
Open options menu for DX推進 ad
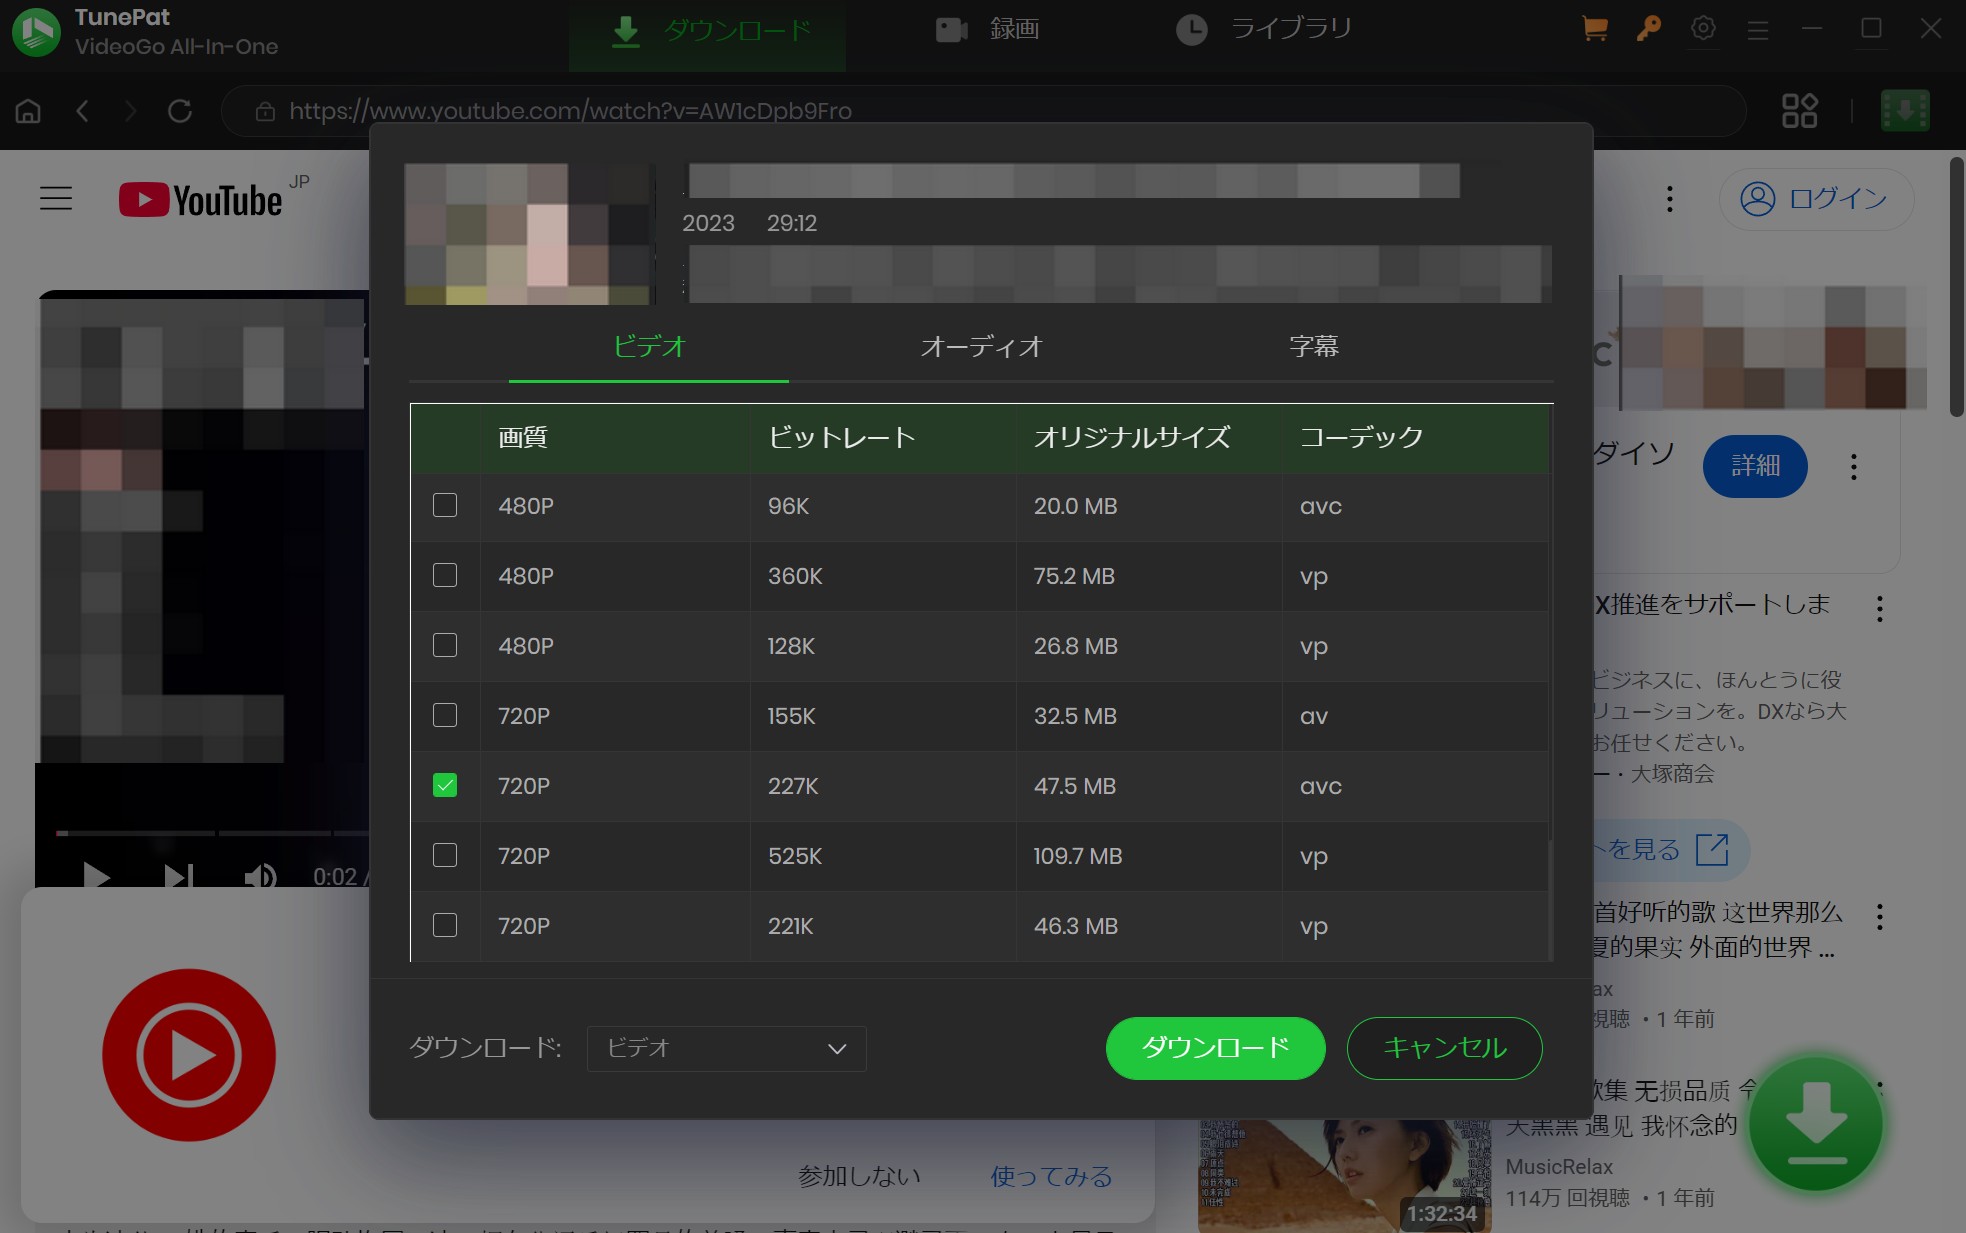1879,609
